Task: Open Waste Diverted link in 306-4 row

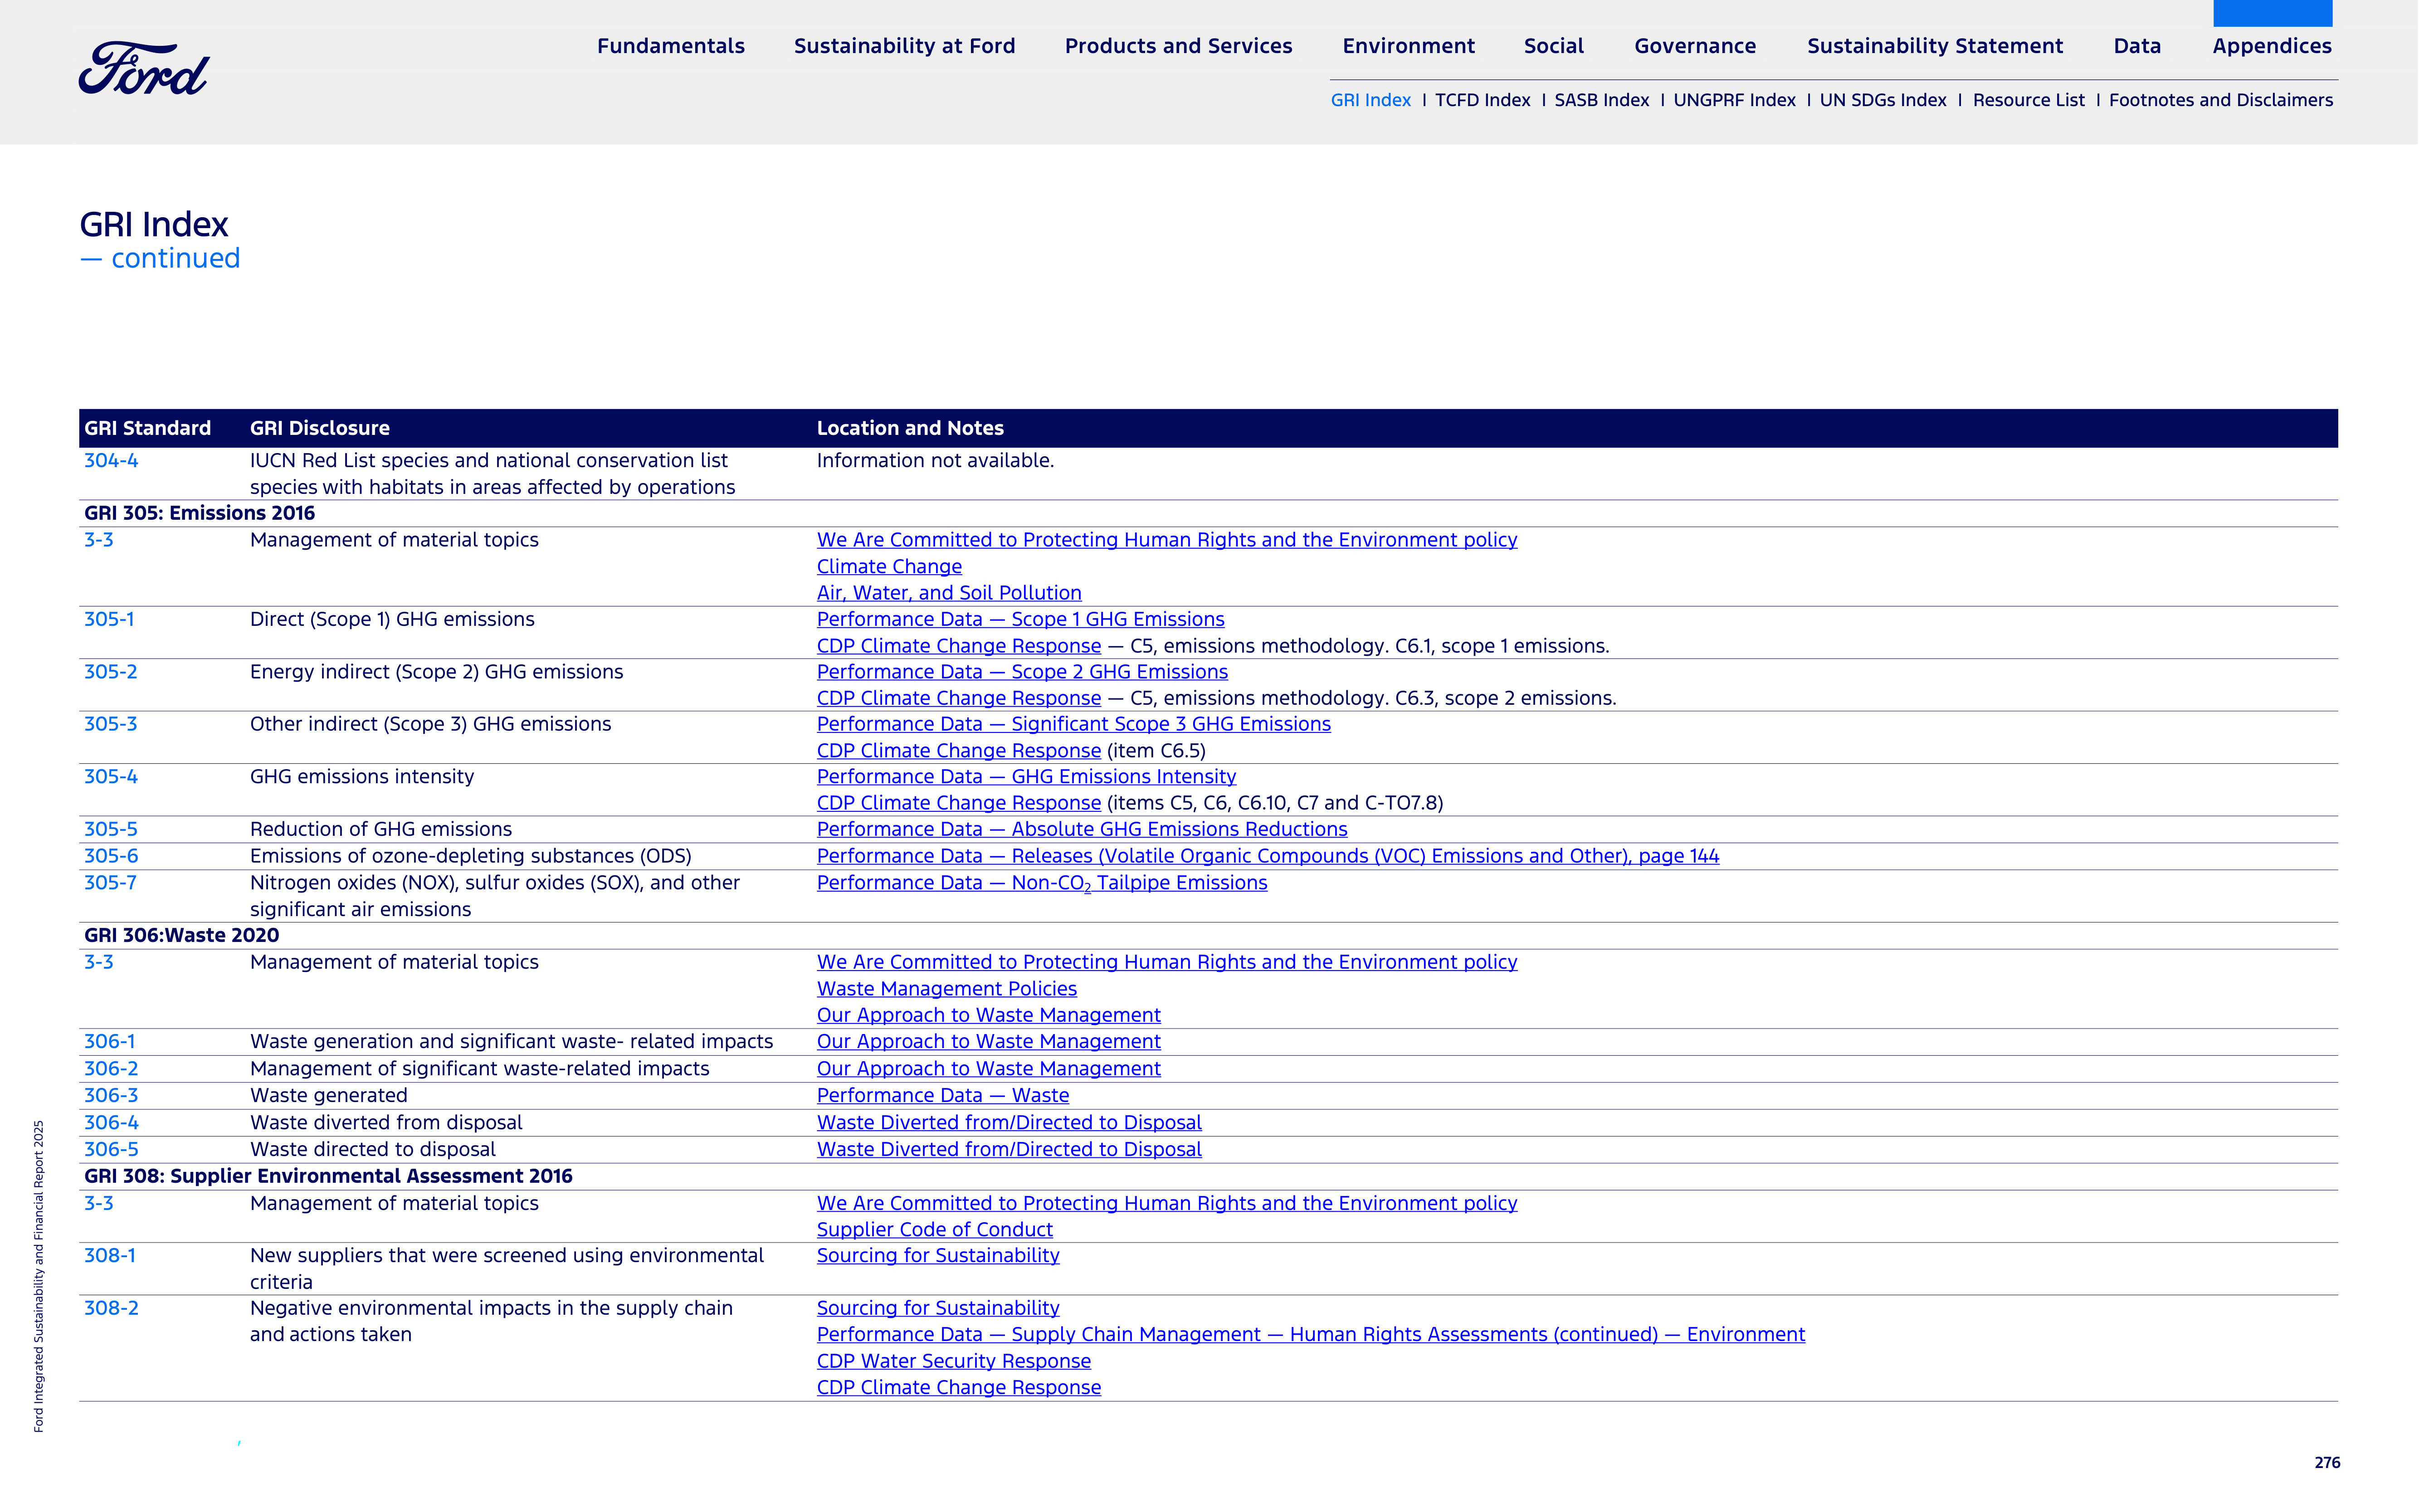Action: pos(1009,1123)
